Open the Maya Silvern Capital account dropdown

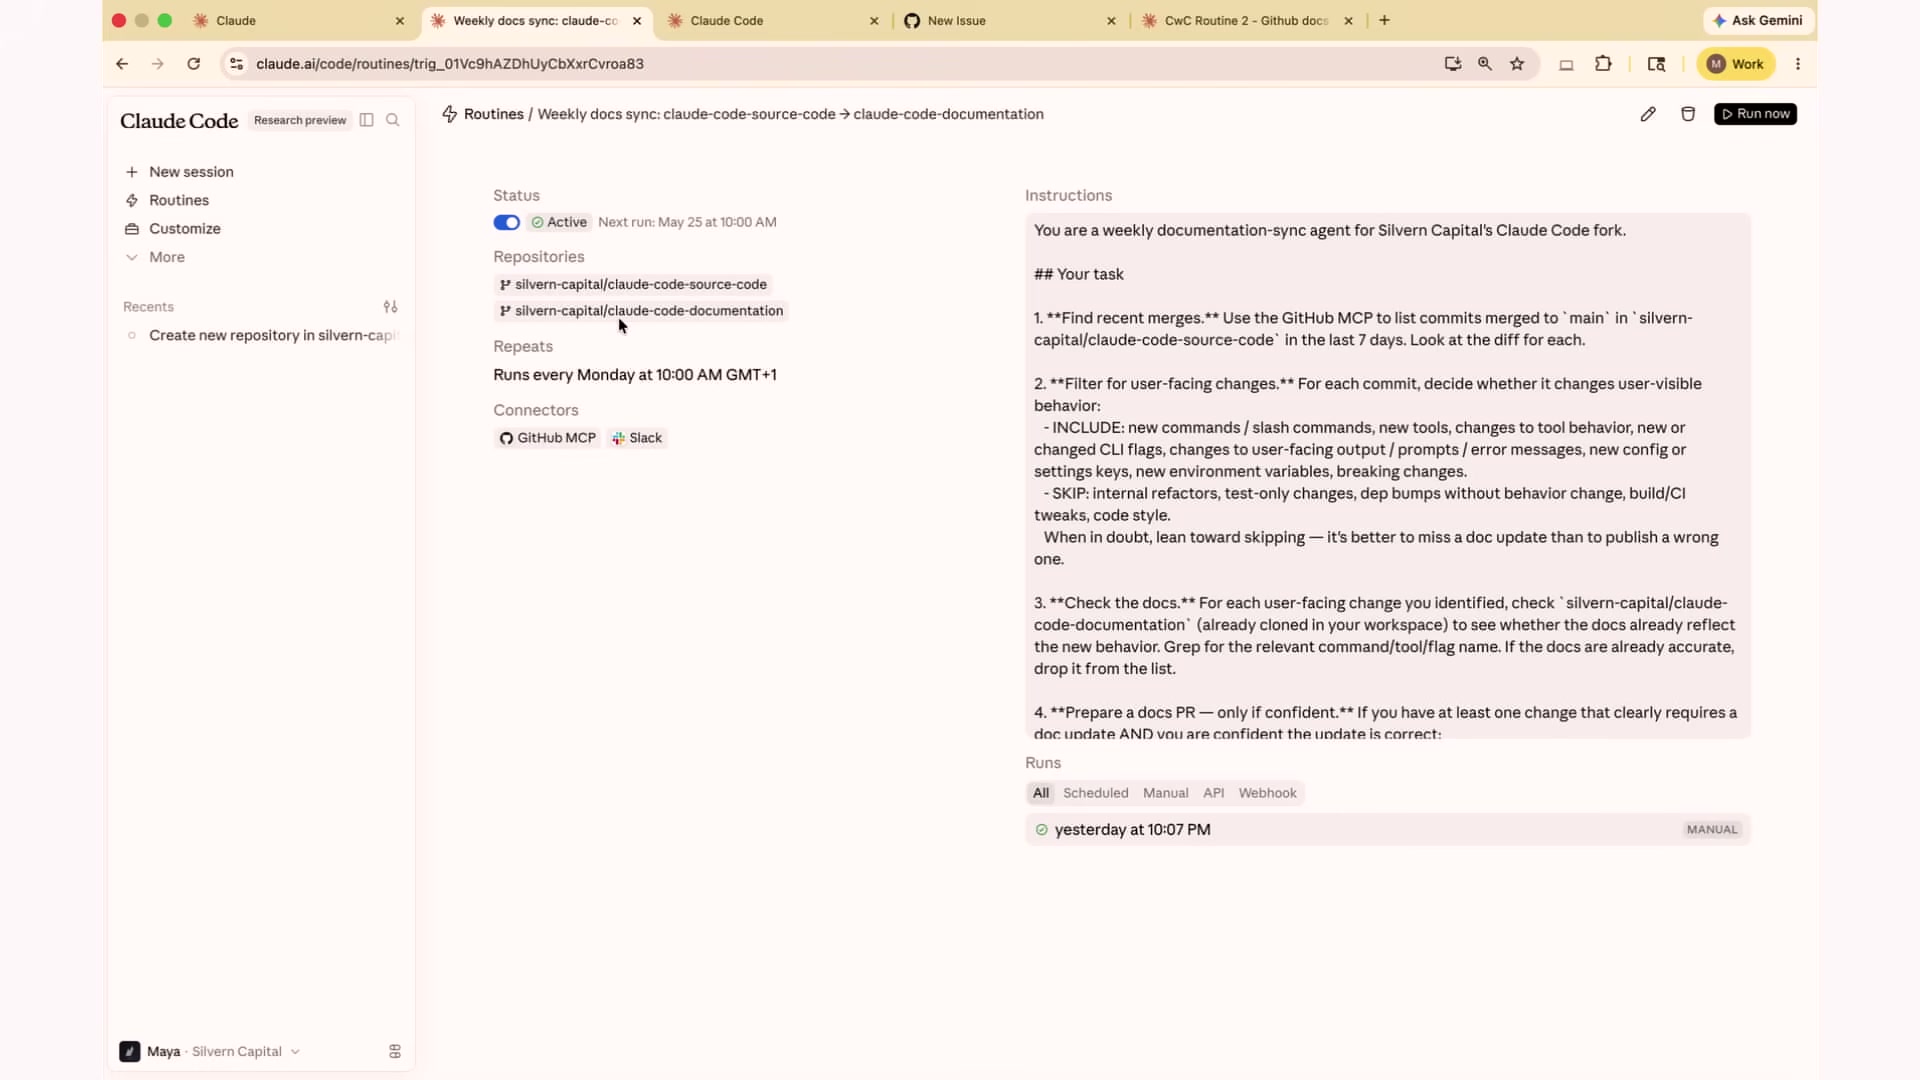pyautogui.click(x=210, y=1051)
